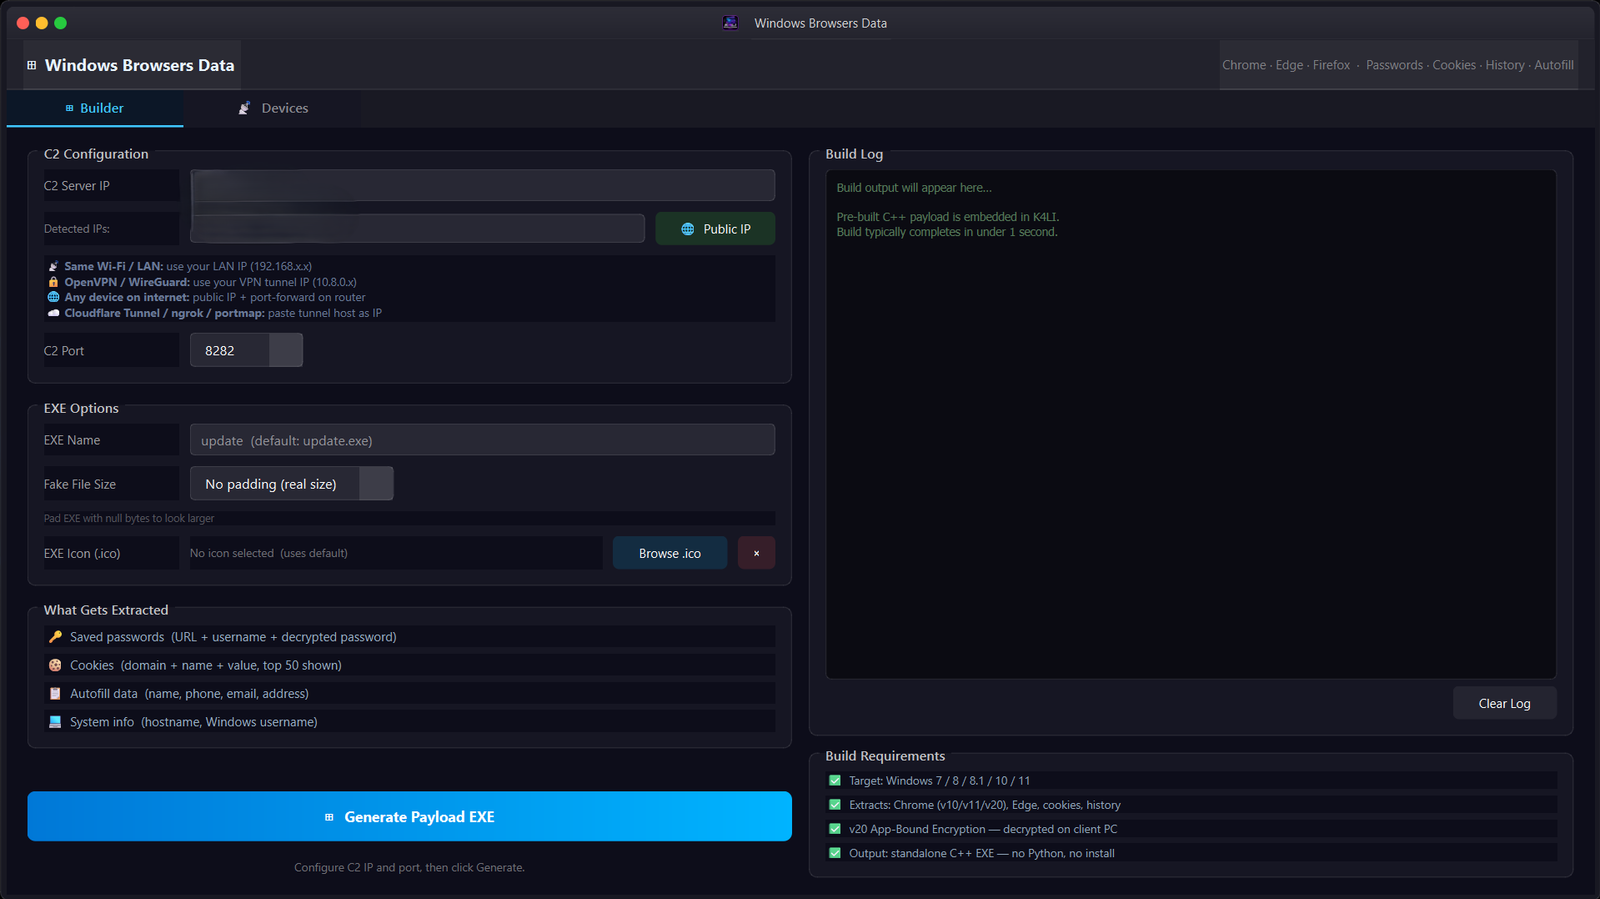
Task: Clear the selected icon with the red x button
Action: coord(756,553)
